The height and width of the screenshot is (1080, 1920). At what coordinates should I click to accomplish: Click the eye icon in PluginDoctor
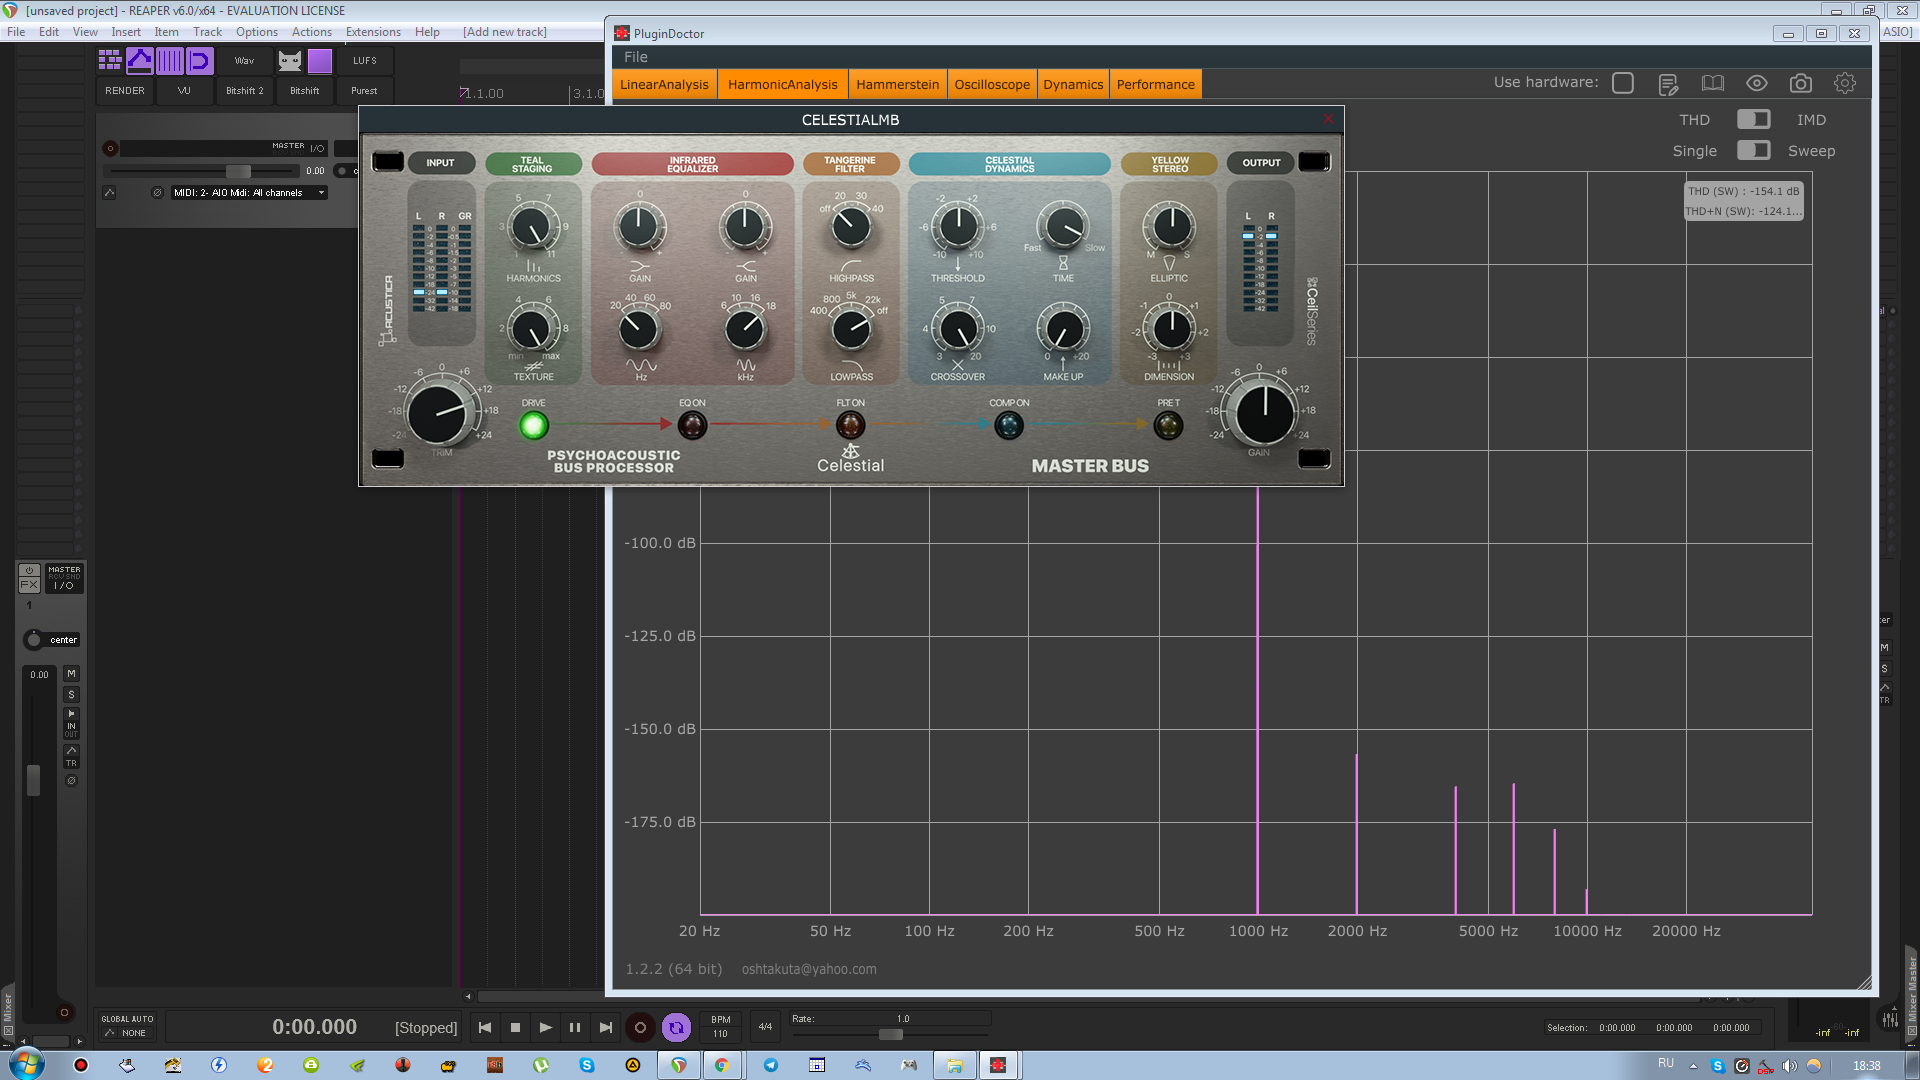coord(1757,84)
